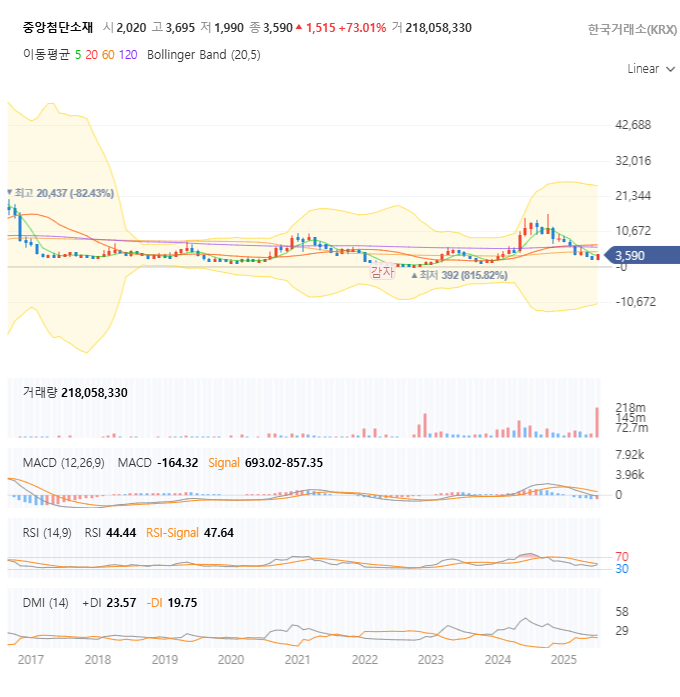Click the 7.92k MACD axis label
The height and width of the screenshot is (697, 680).
pos(630,455)
